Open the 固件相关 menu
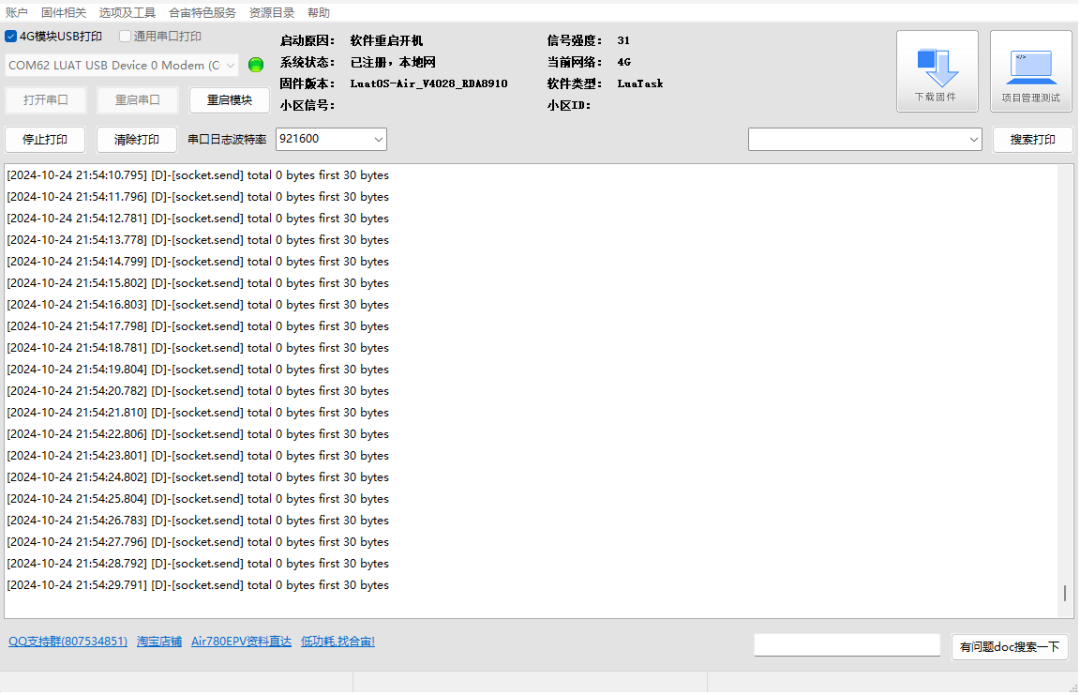The height and width of the screenshot is (695, 1080). coord(63,12)
